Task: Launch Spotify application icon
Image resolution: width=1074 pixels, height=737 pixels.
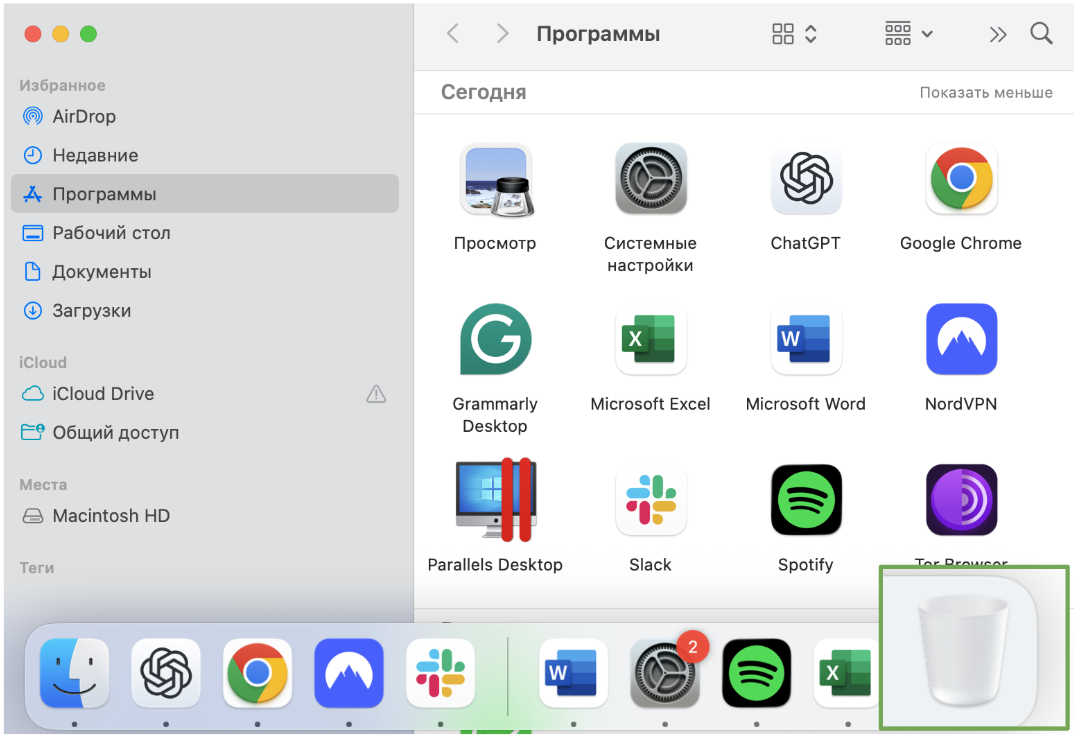Action: tap(806, 500)
